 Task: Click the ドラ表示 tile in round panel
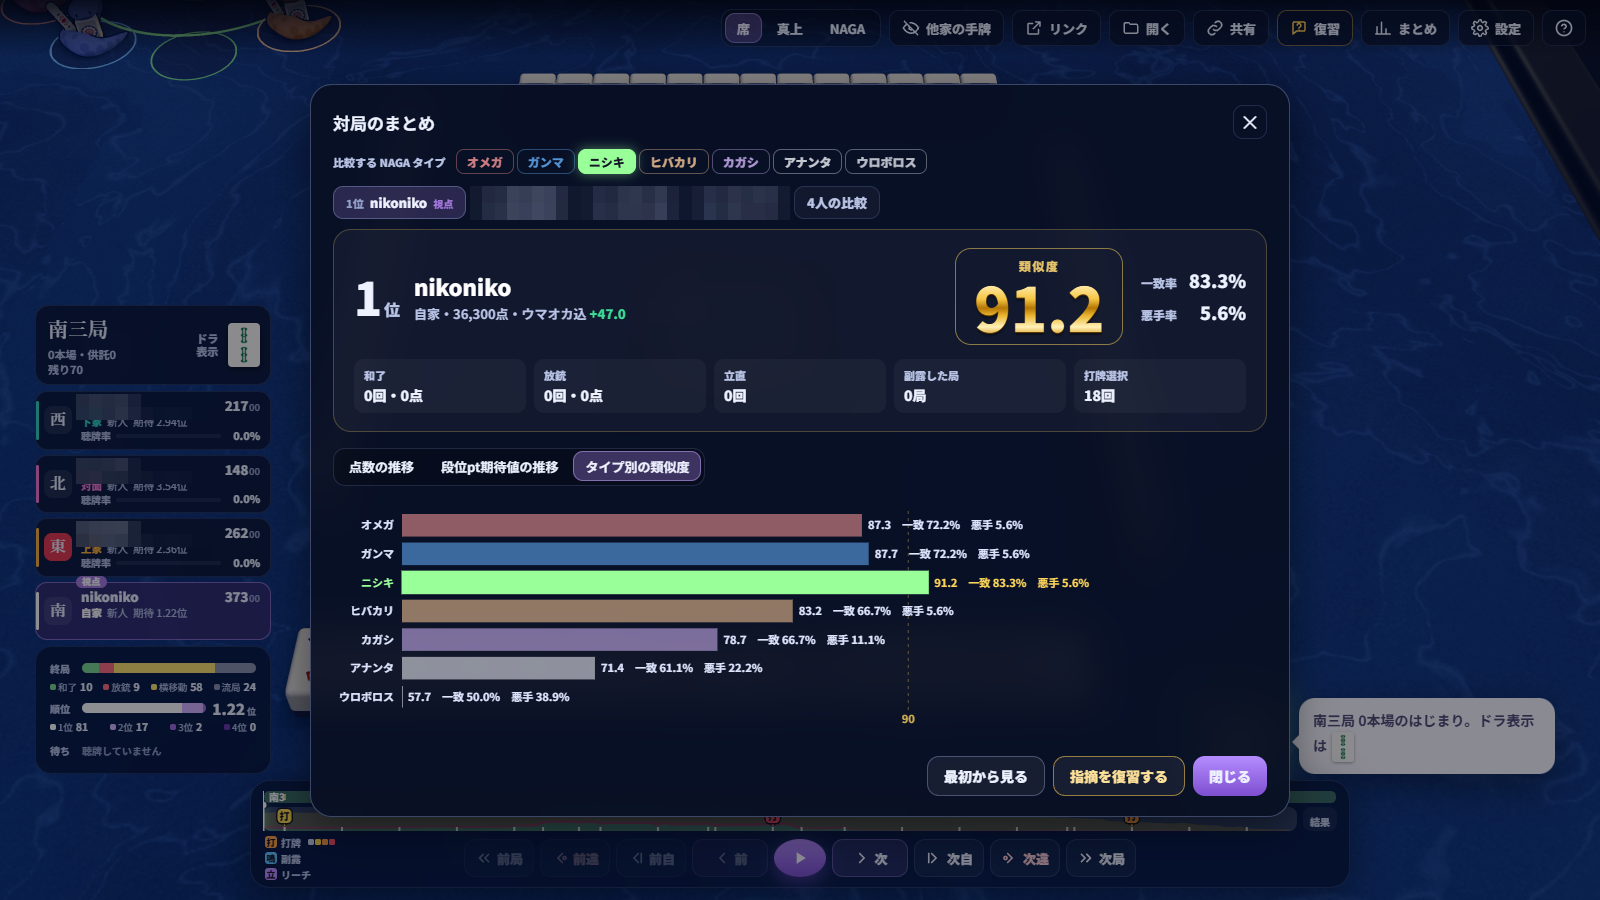click(243, 344)
